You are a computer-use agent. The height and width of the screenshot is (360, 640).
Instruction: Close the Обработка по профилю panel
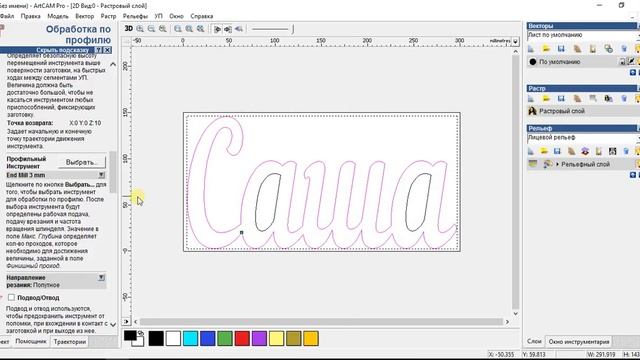[x=107, y=50]
